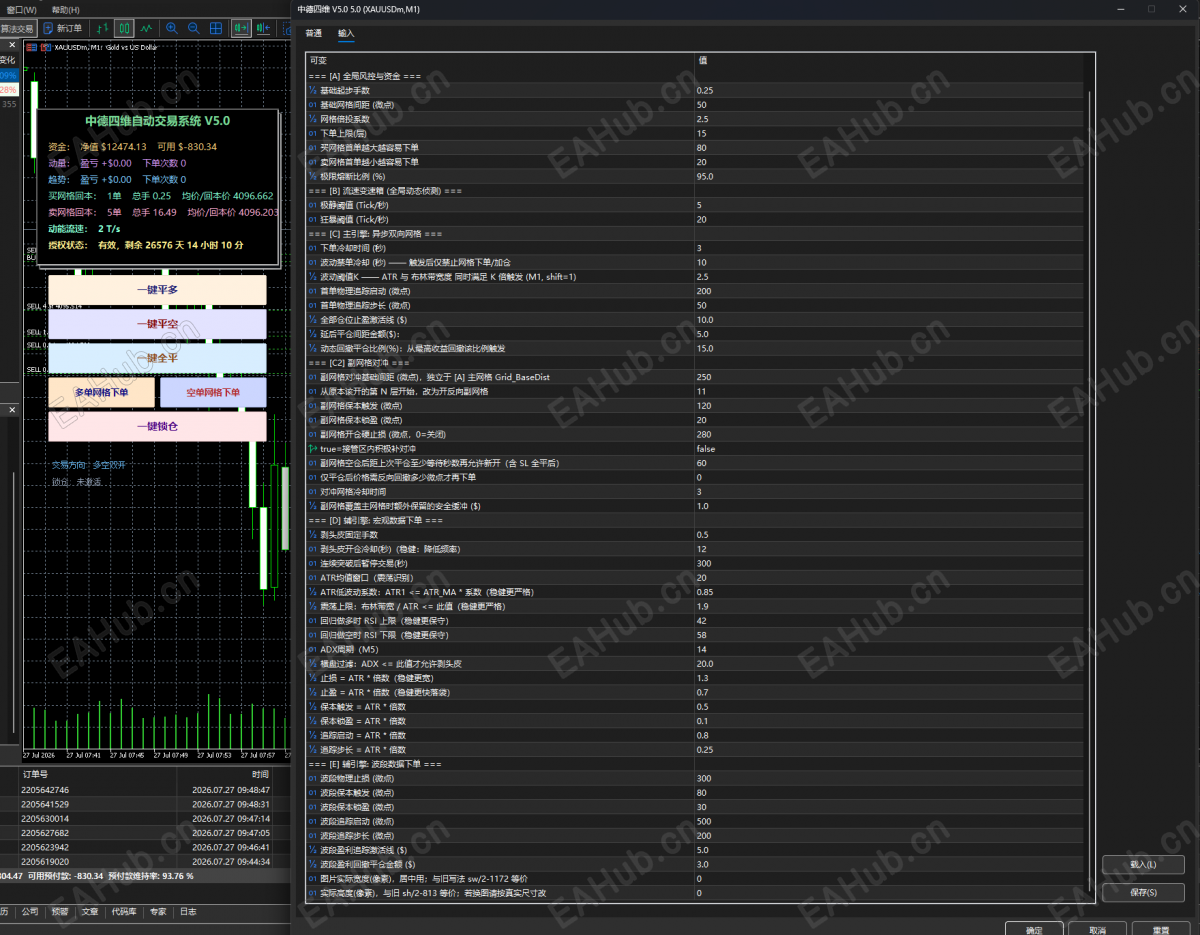The height and width of the screenshot is (935, 1200).
Task: Toggle the true=接管区内析极补对冲 false value
Action: coord(888,449)
